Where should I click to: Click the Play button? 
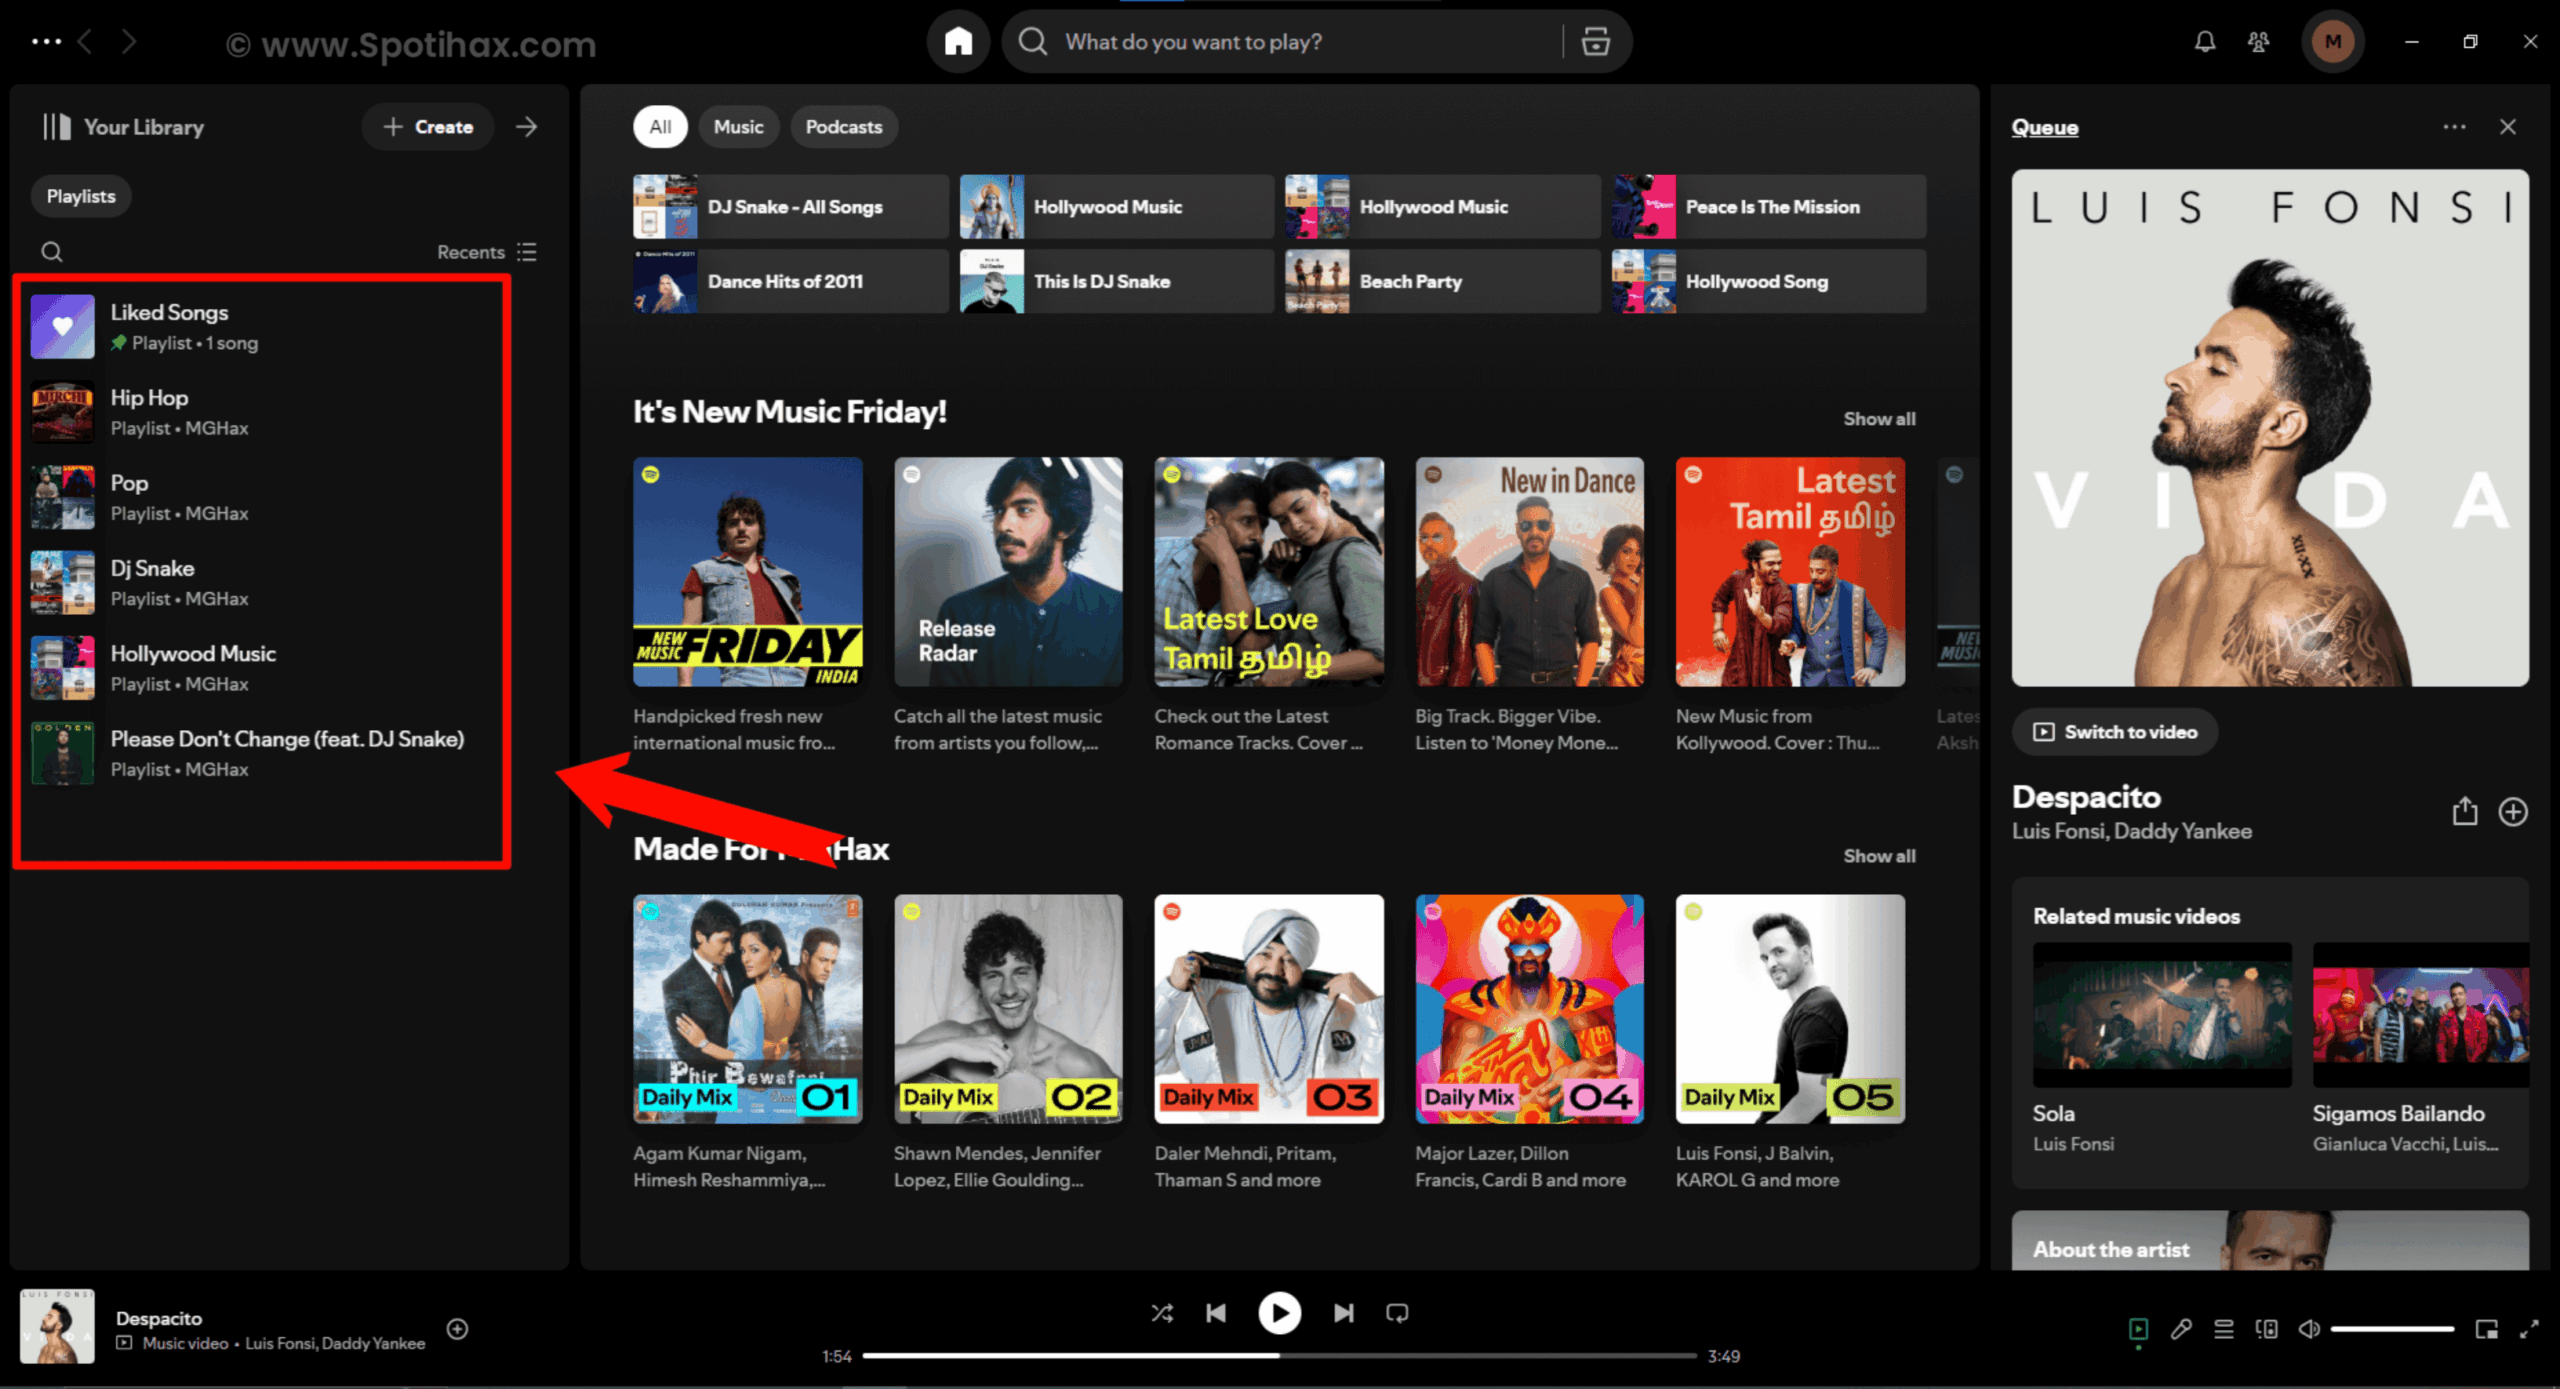pyautogui.click(x=1279, y=1313)
